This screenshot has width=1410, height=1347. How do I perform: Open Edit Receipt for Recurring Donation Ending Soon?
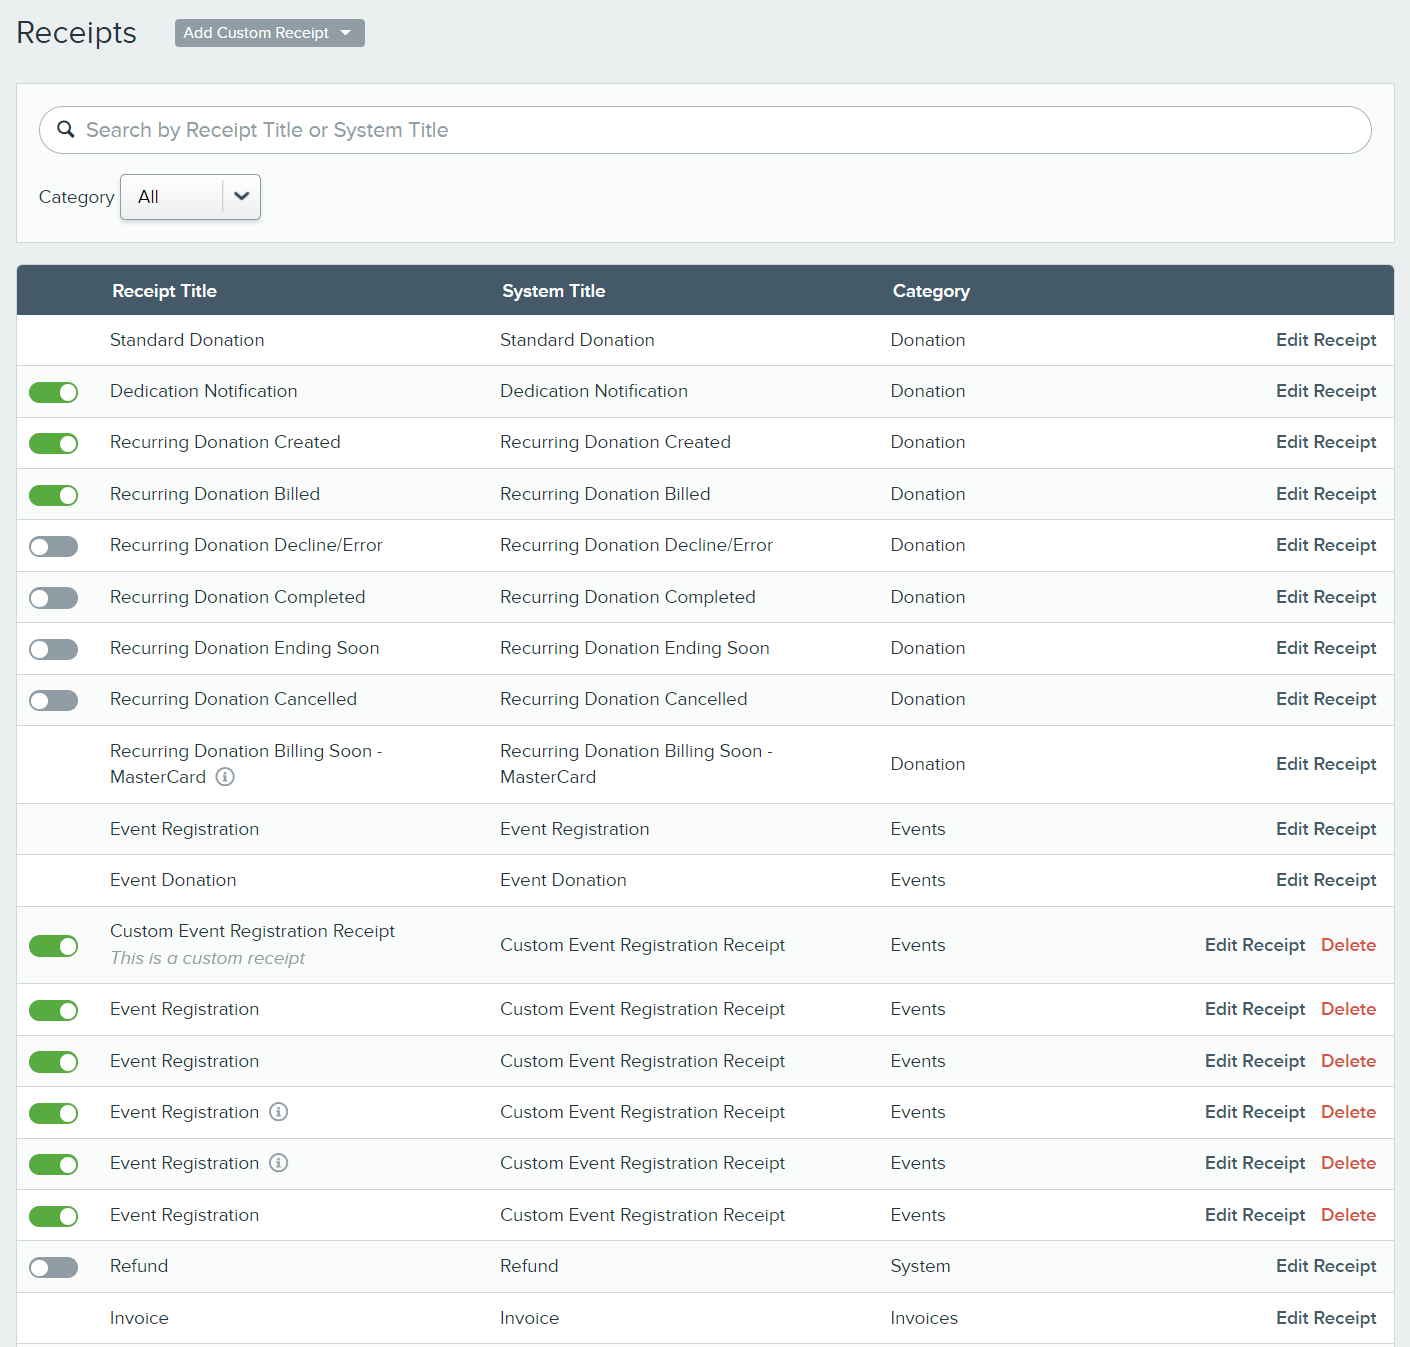pos(1326,648)
